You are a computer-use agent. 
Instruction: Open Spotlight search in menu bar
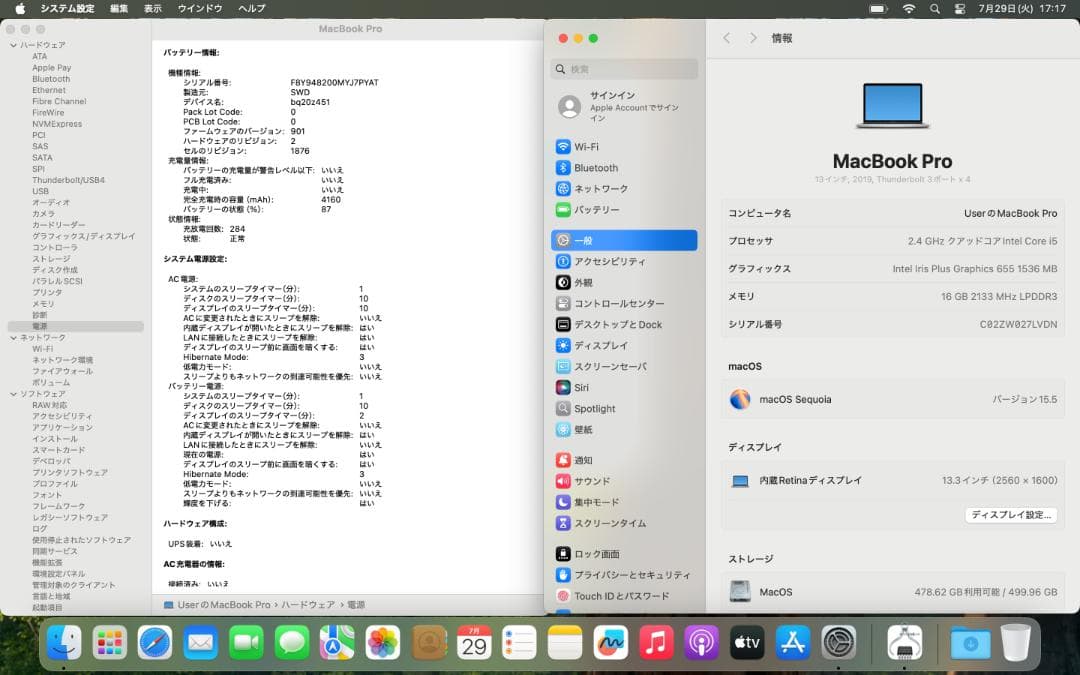pos(935,9)
